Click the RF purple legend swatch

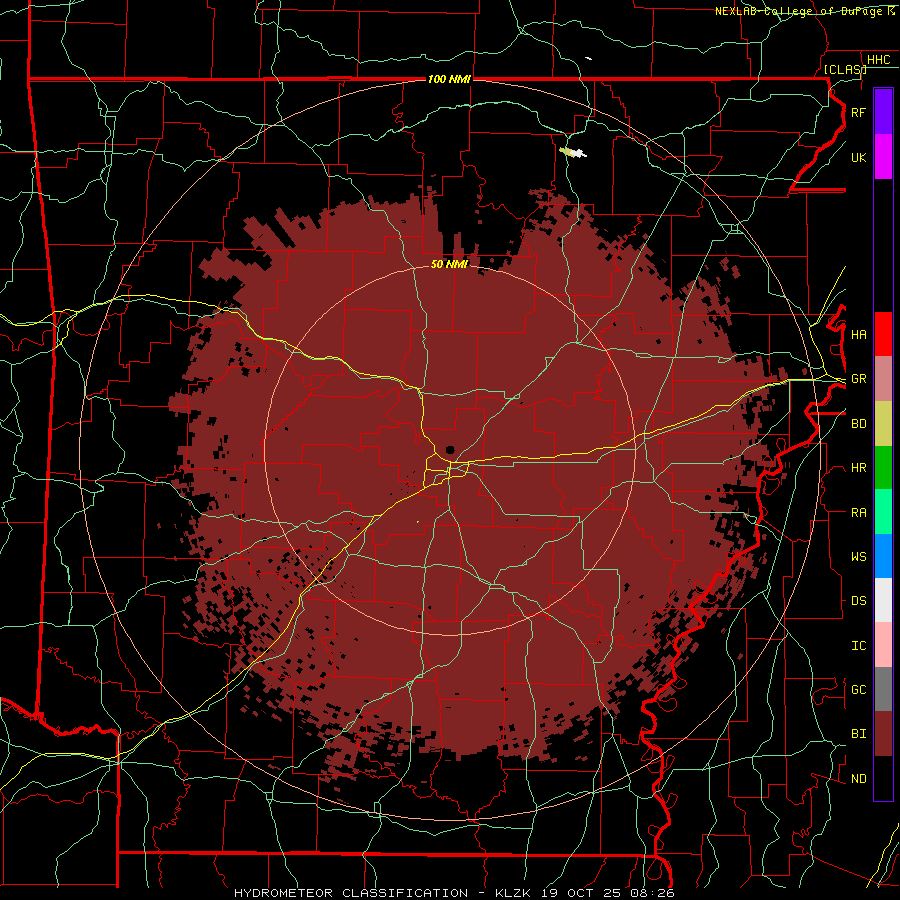click(883, 112)
